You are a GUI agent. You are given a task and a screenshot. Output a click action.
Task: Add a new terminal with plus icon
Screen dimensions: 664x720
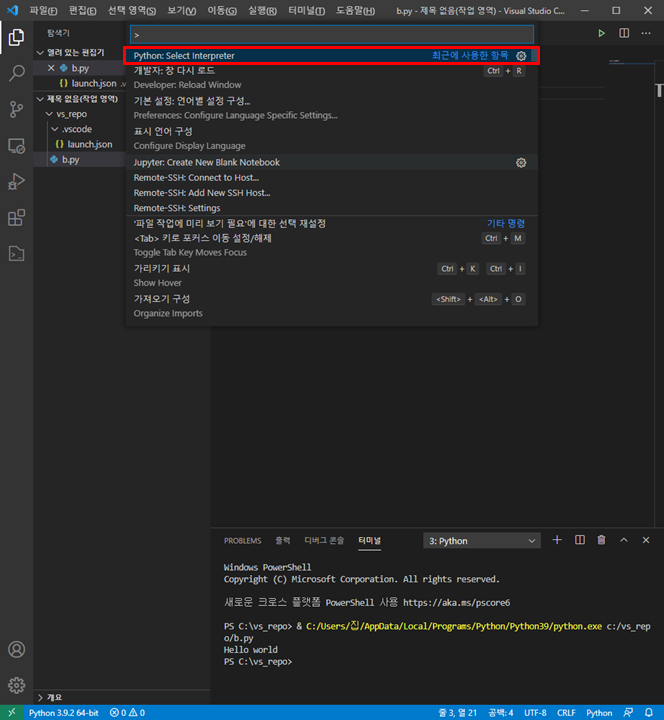557,540
